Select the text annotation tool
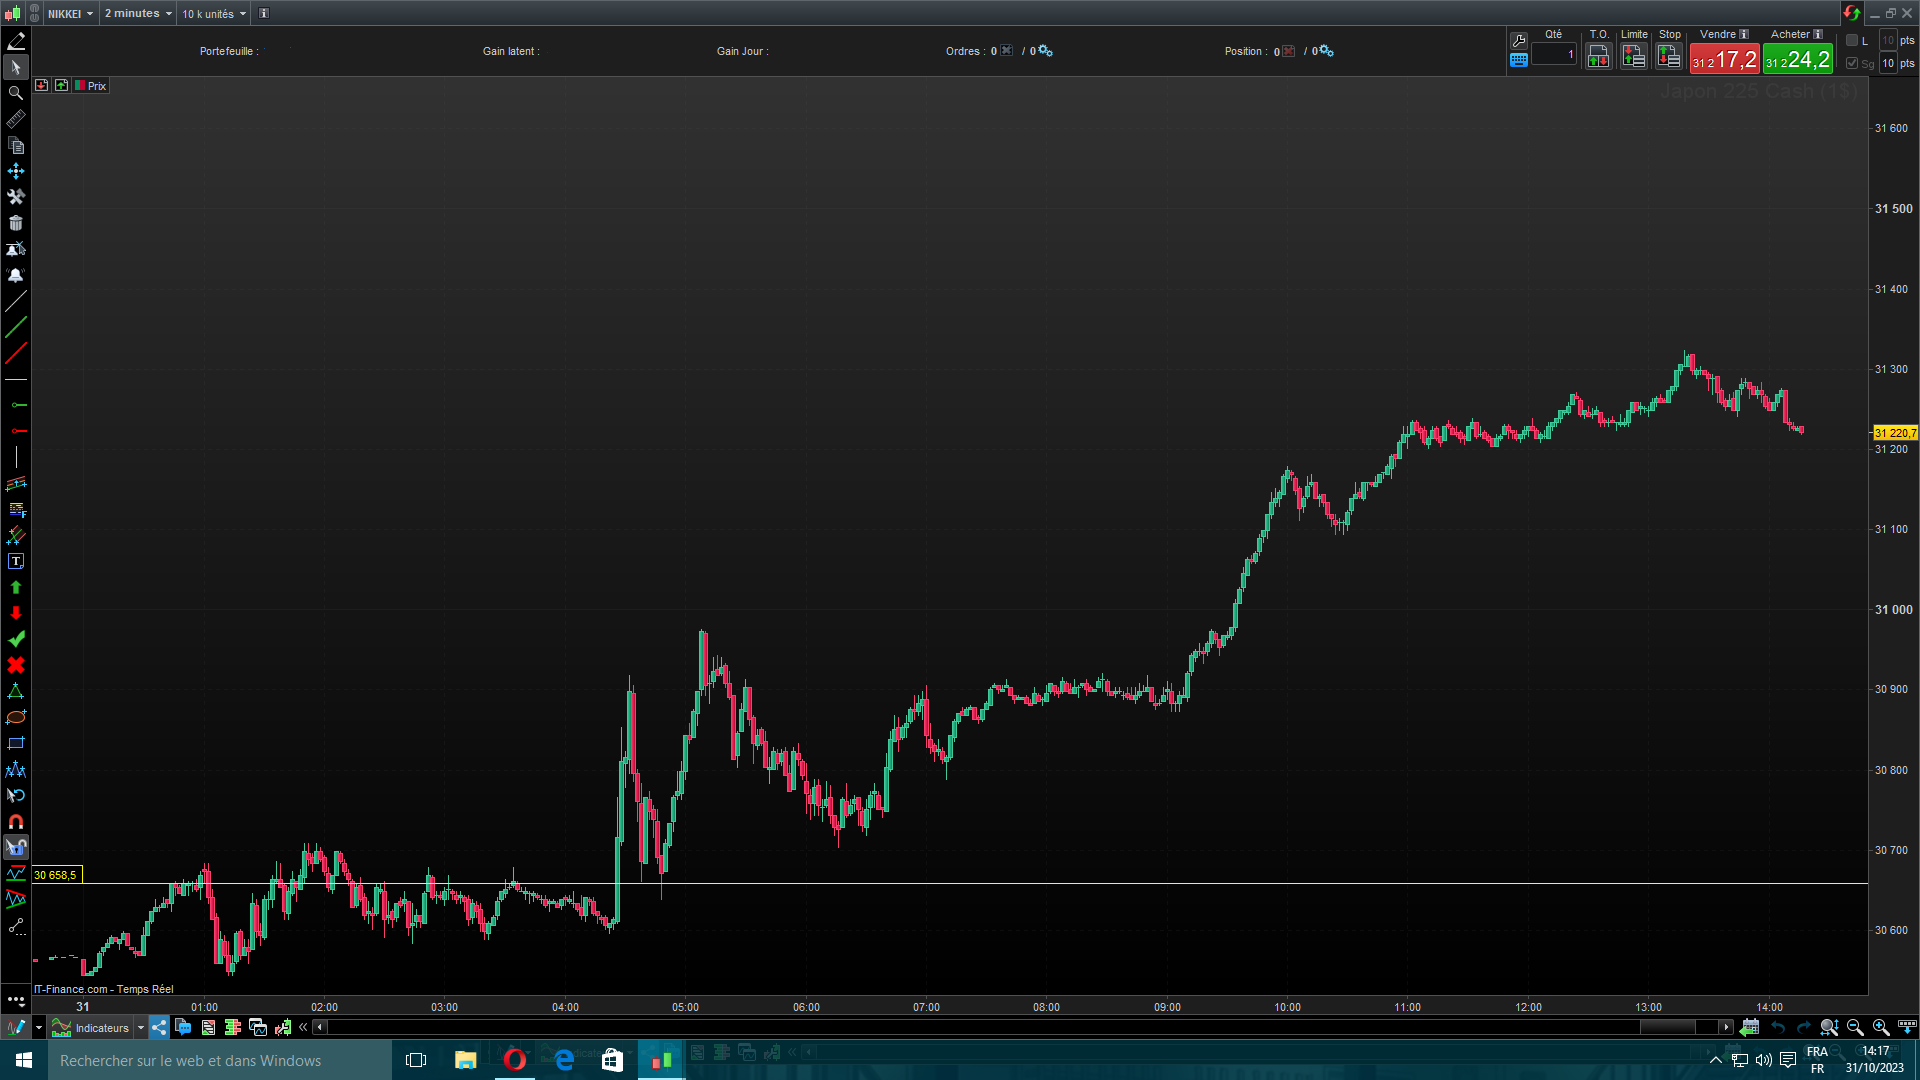The width and height of the screenshot is (1920, 1080). point(16,561)
